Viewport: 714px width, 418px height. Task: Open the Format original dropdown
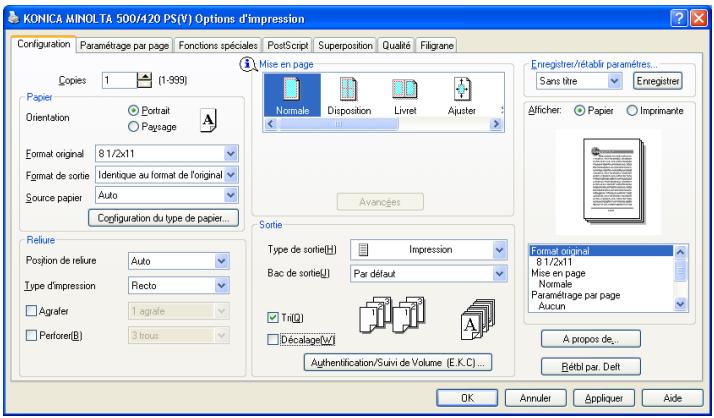pos(166,153)
